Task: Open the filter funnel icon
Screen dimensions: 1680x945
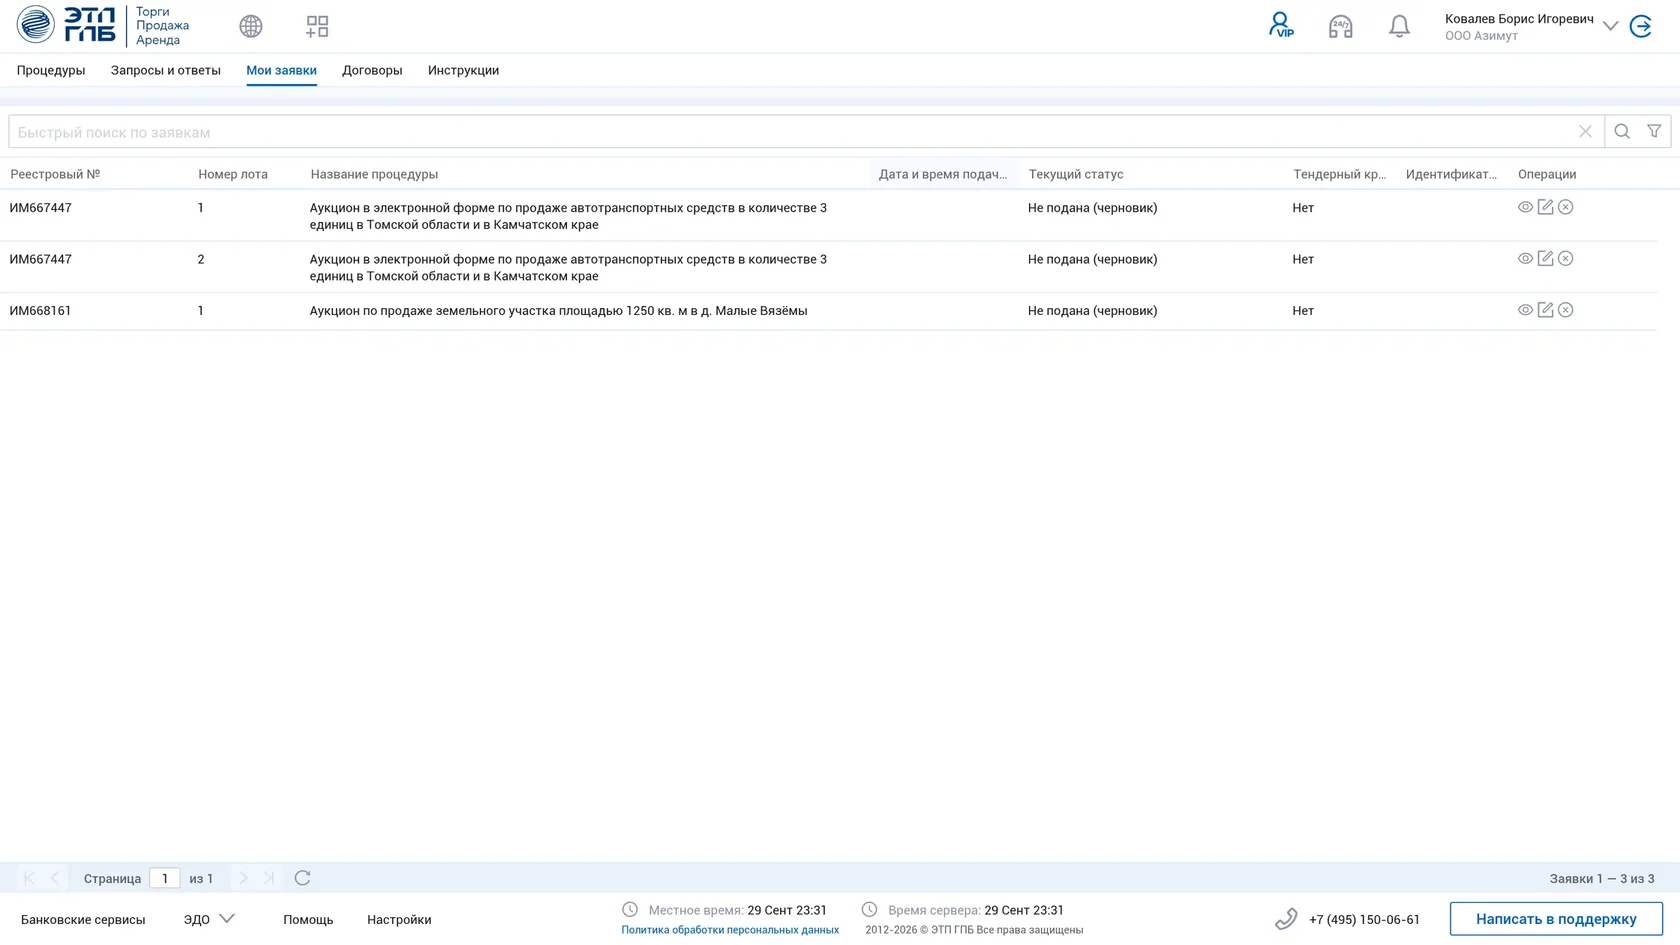Action: pos(1654,131)
